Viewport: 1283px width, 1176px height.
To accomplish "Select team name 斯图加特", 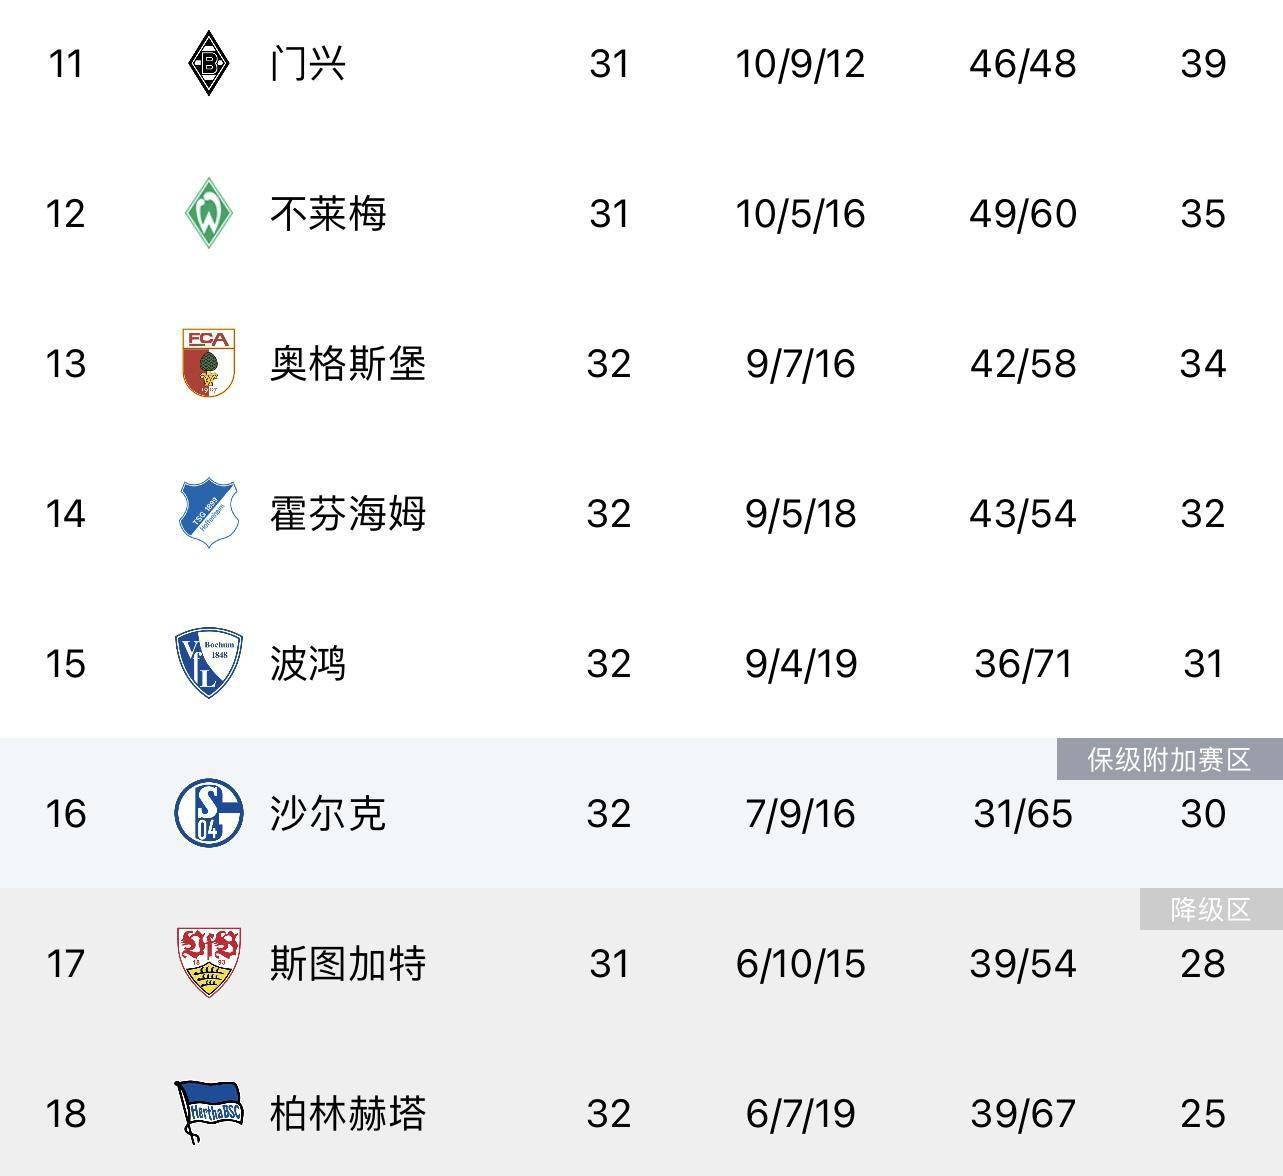I will tap(348, 964).
